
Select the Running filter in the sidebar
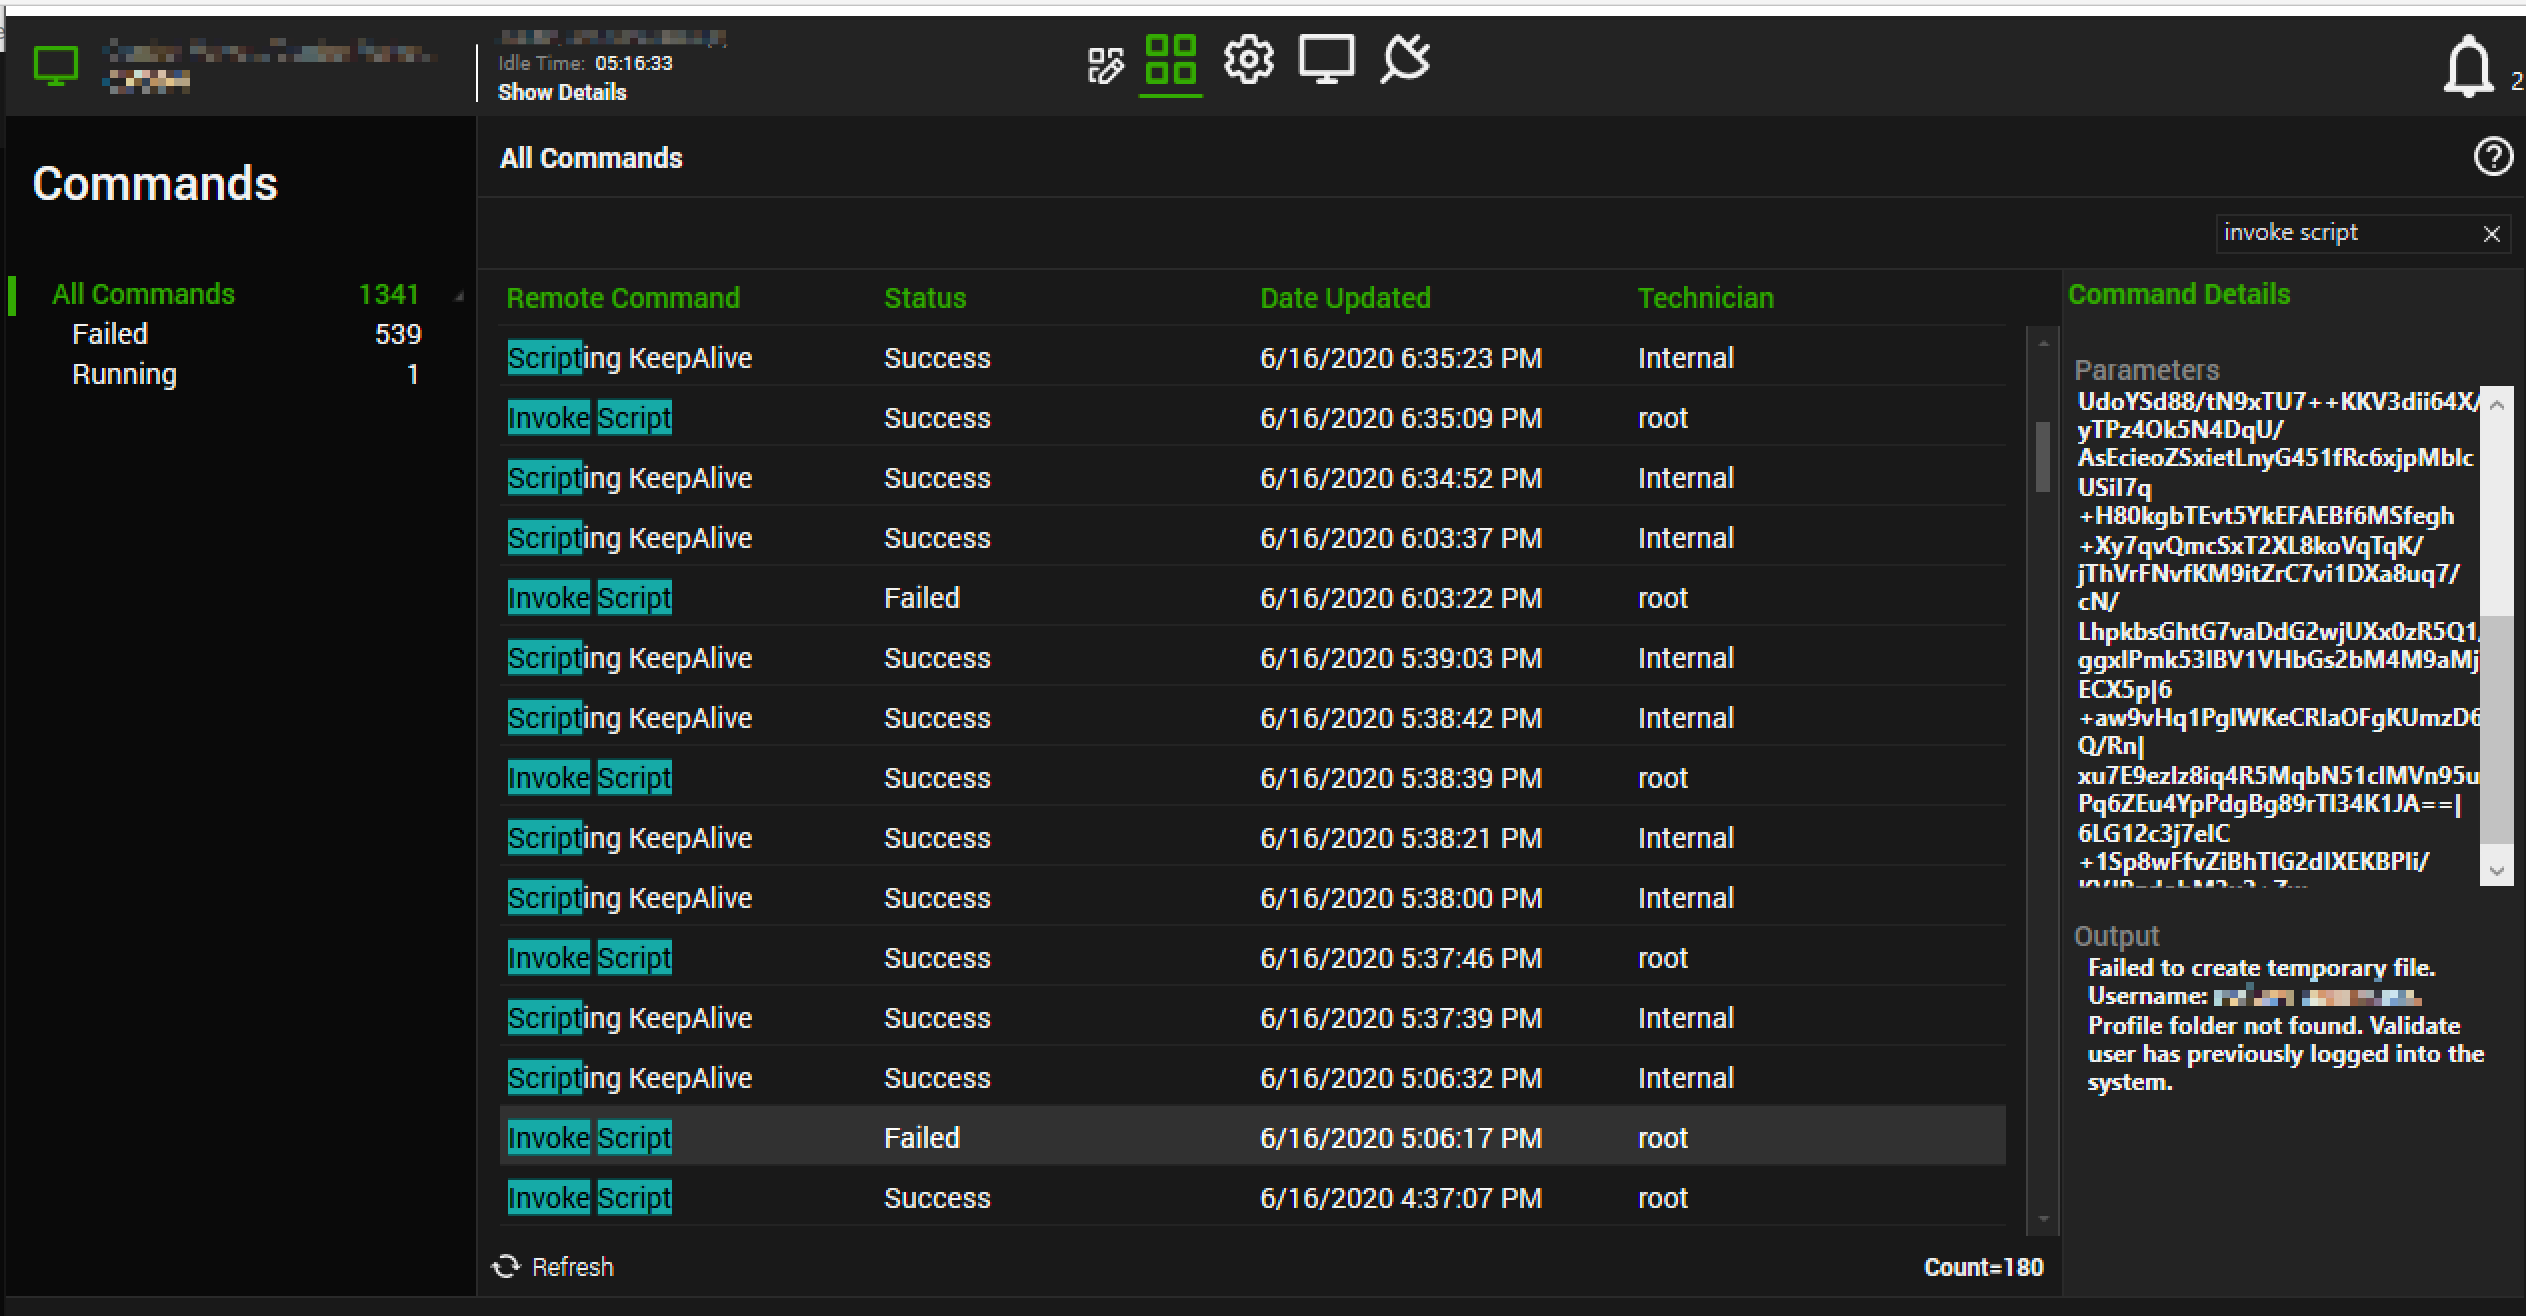tap(124, 373)
